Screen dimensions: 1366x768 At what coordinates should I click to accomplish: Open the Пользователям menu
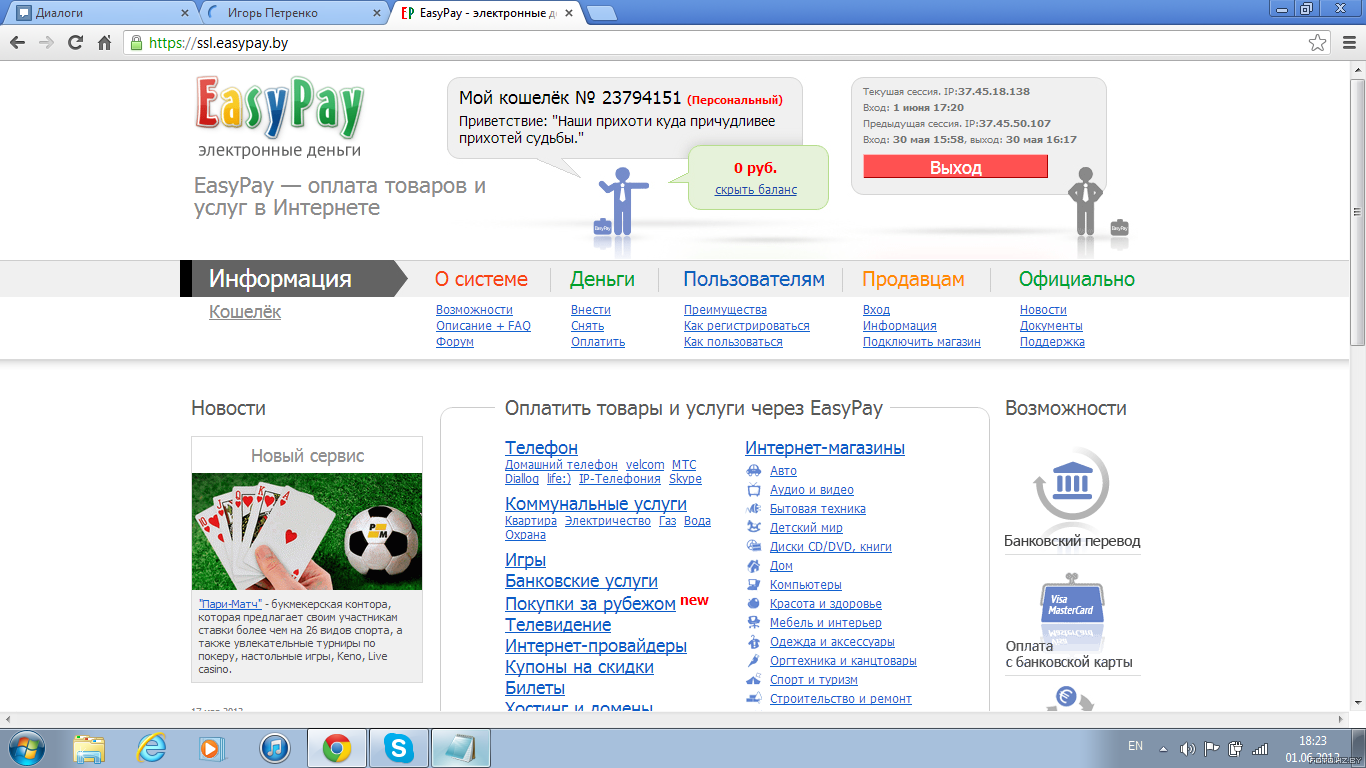coord(754,279)
